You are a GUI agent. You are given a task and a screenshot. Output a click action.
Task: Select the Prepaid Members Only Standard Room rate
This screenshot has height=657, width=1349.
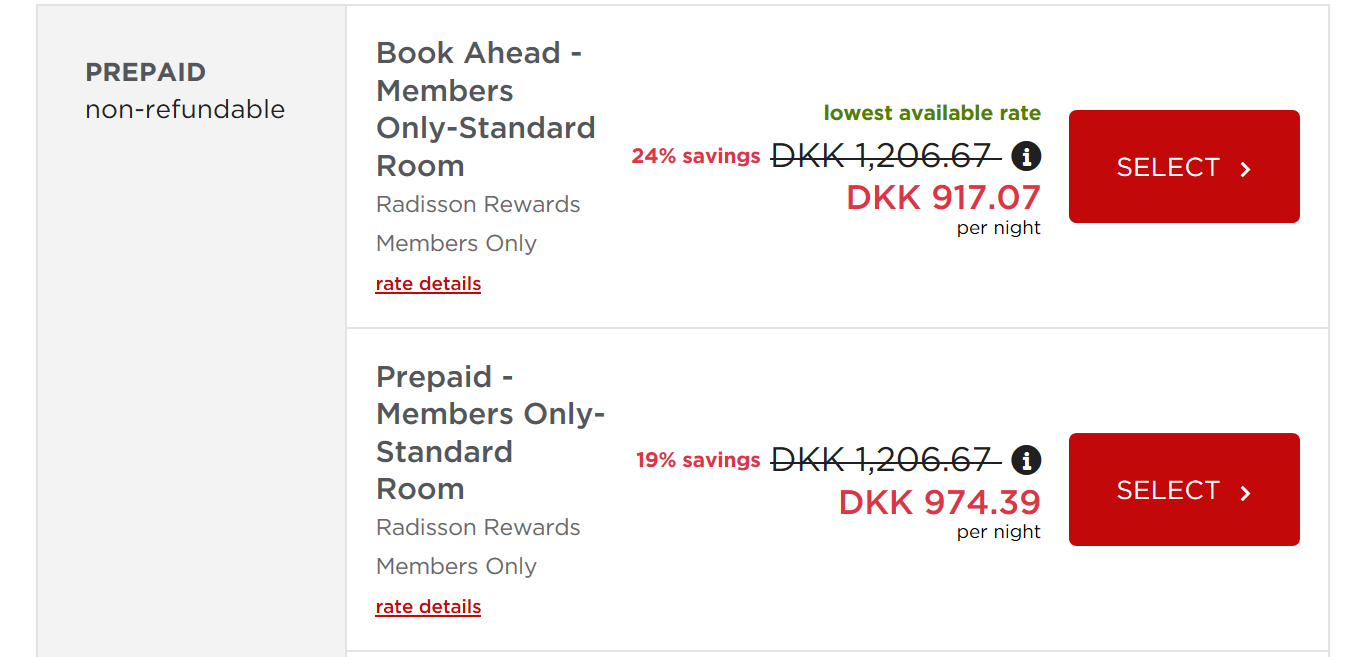[x=1183, y=489]
